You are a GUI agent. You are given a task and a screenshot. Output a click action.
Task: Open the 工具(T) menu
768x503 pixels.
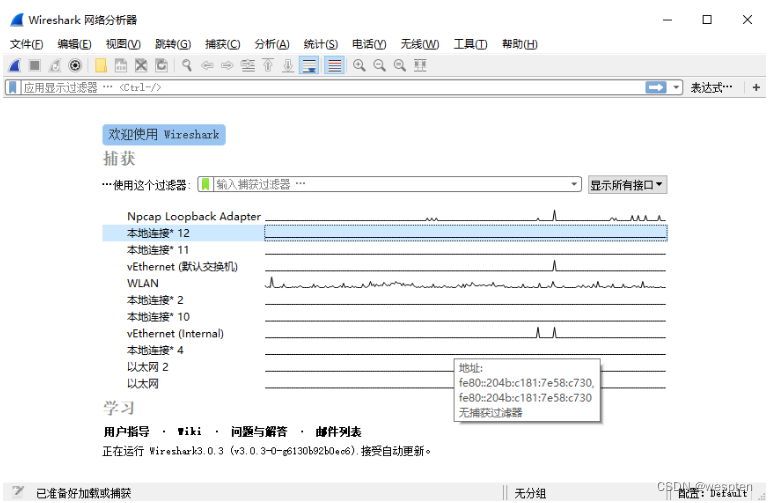point(470,45)
